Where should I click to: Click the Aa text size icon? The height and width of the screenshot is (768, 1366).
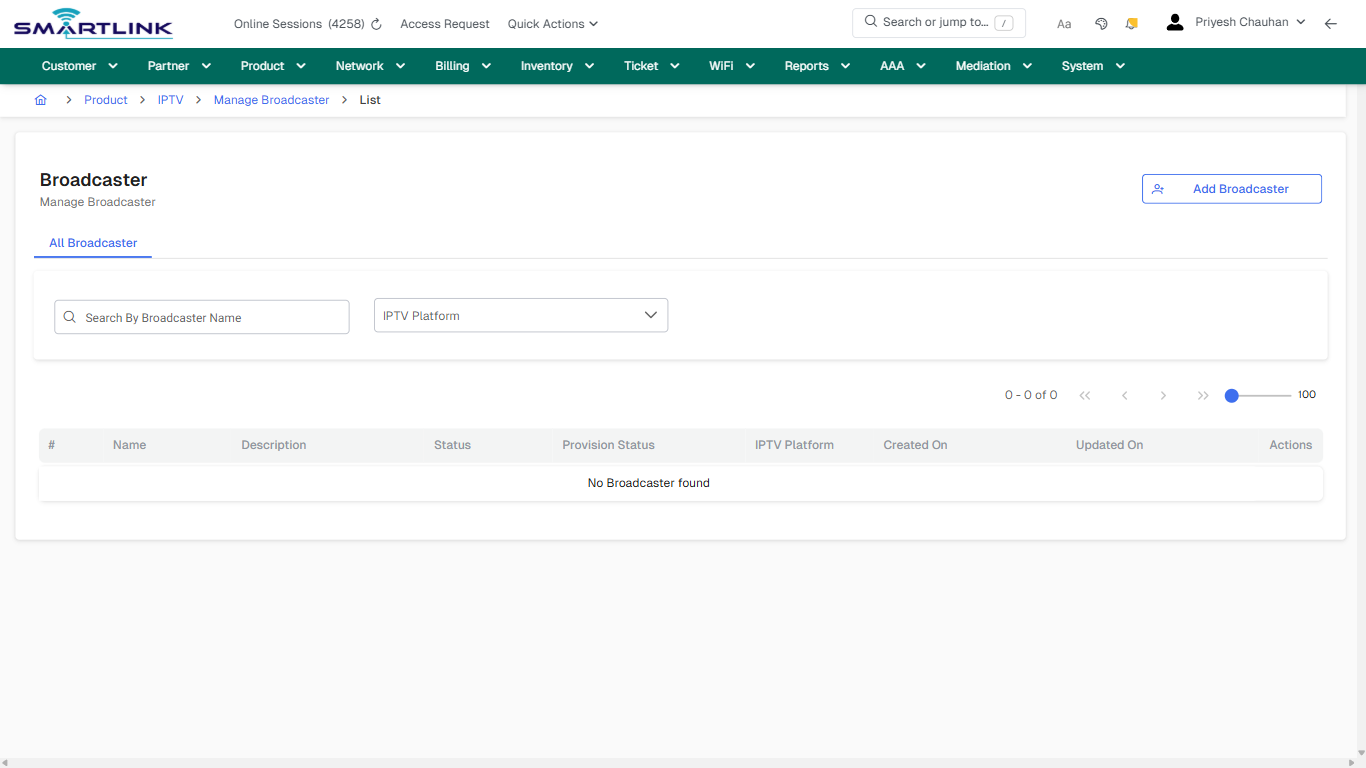[1063, 23]
